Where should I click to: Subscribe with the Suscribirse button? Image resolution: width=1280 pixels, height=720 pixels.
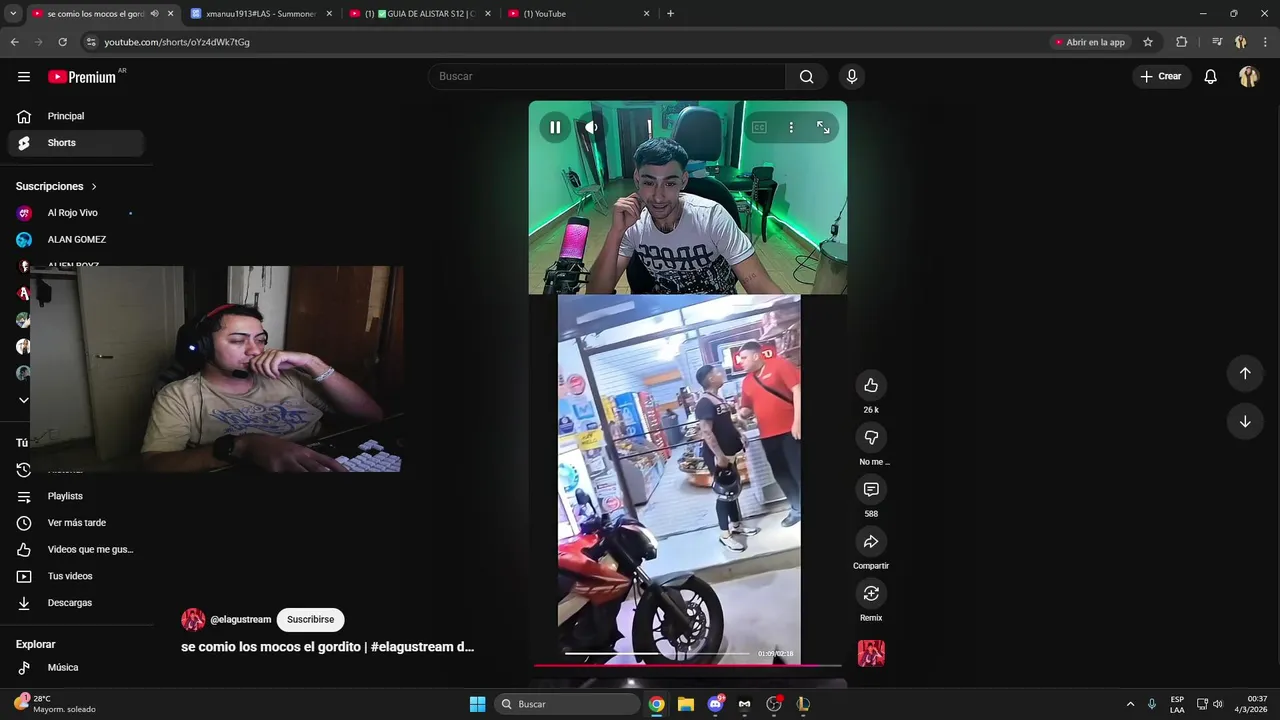pos(310,619)
